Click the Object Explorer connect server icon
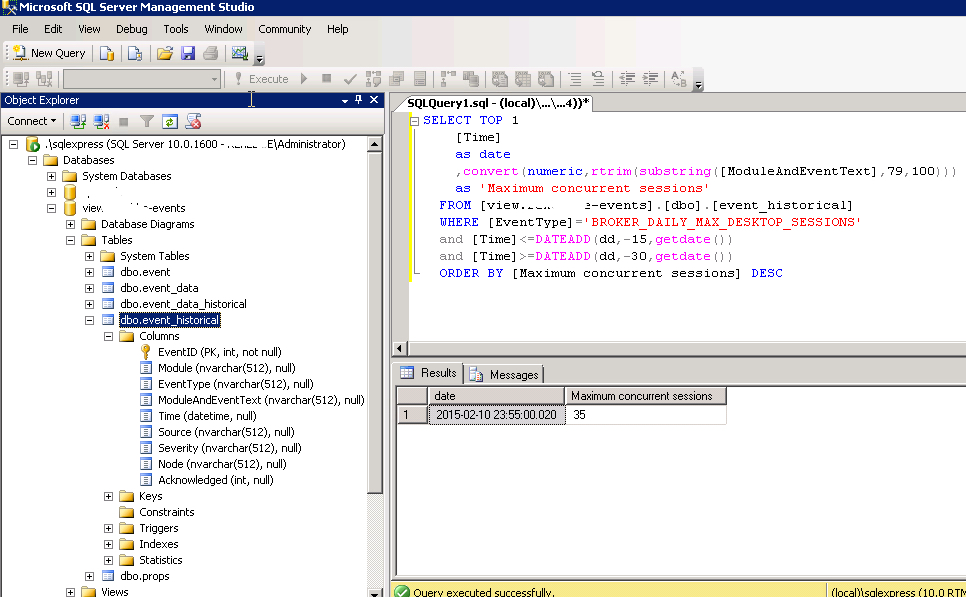Screen dimensions: 966x597 [x=78, y=121]
